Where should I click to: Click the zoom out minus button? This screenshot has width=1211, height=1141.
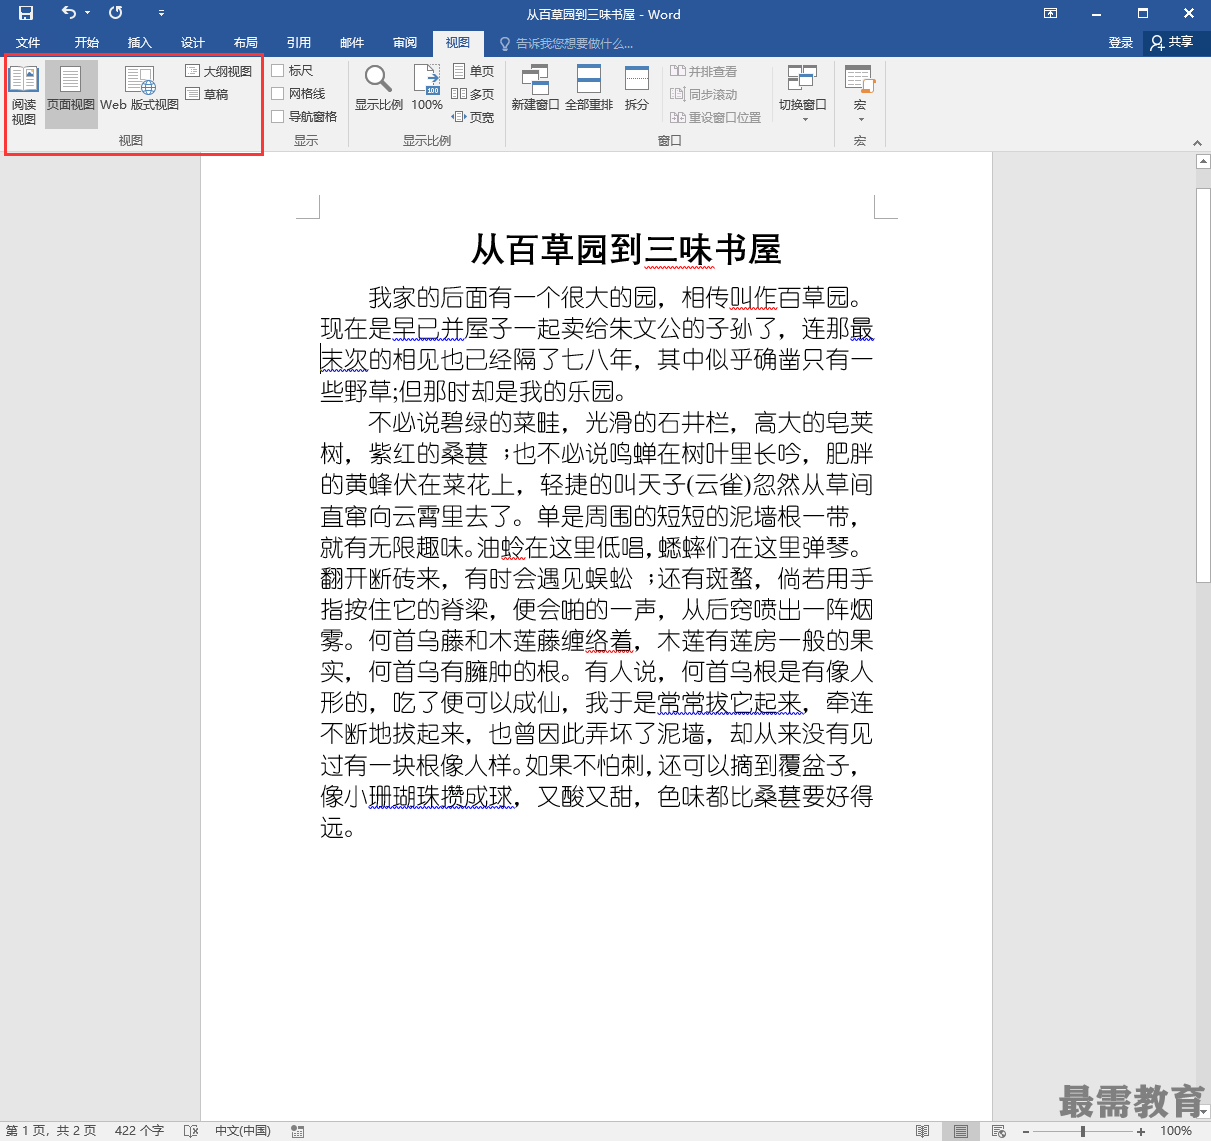tap(1026, 1131)
